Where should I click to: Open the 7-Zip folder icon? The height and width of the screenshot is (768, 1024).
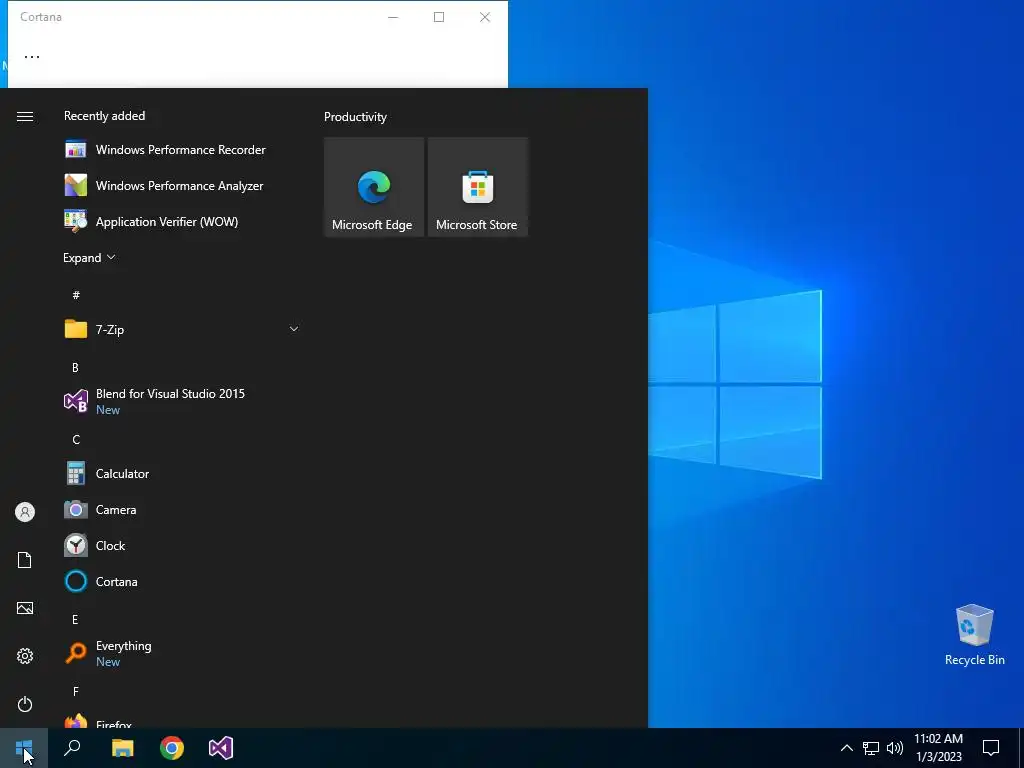coord(76,329)
